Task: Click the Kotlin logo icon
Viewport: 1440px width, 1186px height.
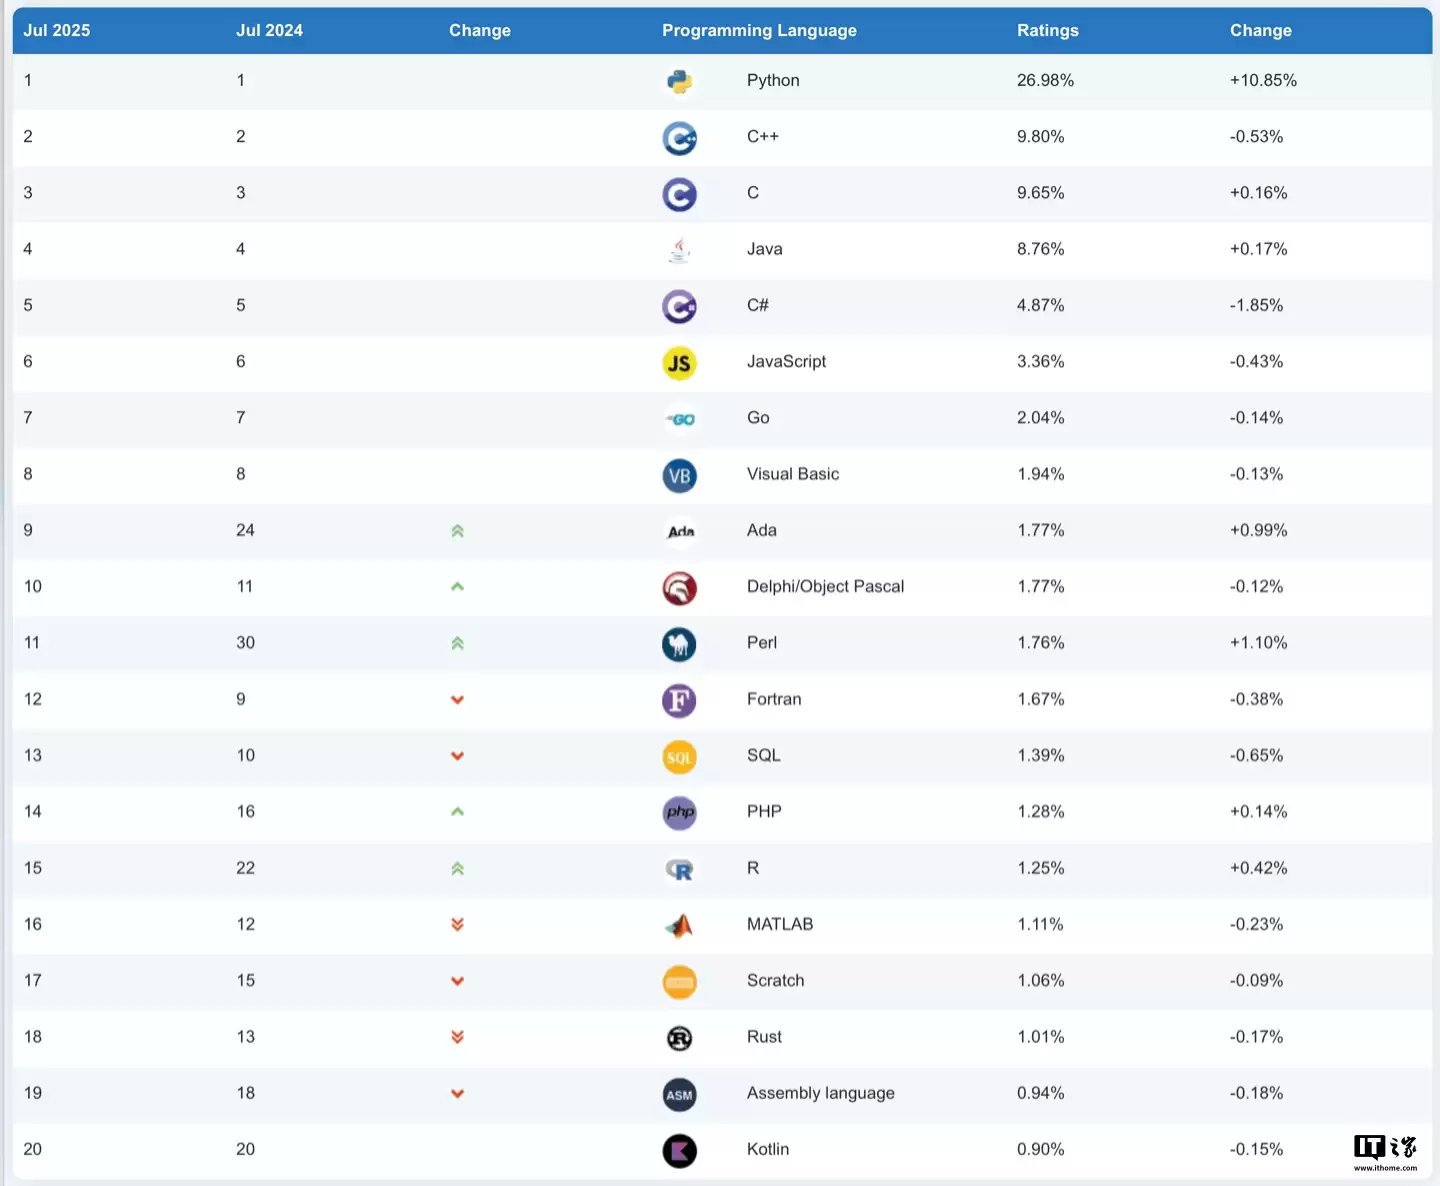Action: click(x=679, y=1151)
